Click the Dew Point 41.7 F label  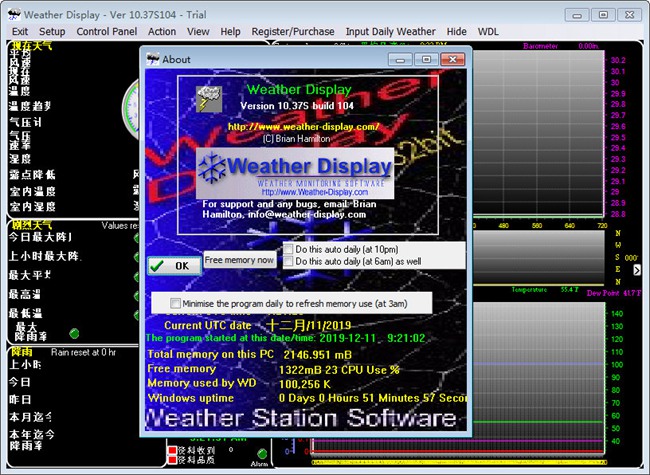(x=614, y=293)
